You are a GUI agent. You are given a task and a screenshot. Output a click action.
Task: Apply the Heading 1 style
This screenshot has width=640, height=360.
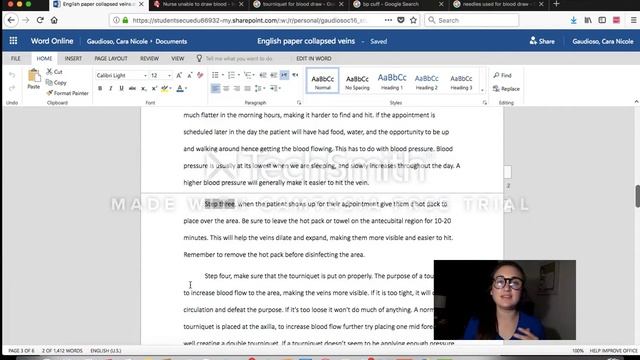392,81
